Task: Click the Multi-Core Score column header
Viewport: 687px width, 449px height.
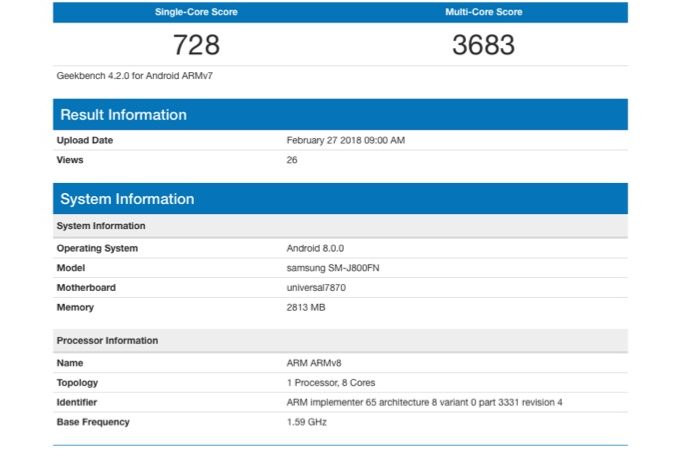Action: coord(483,12)
